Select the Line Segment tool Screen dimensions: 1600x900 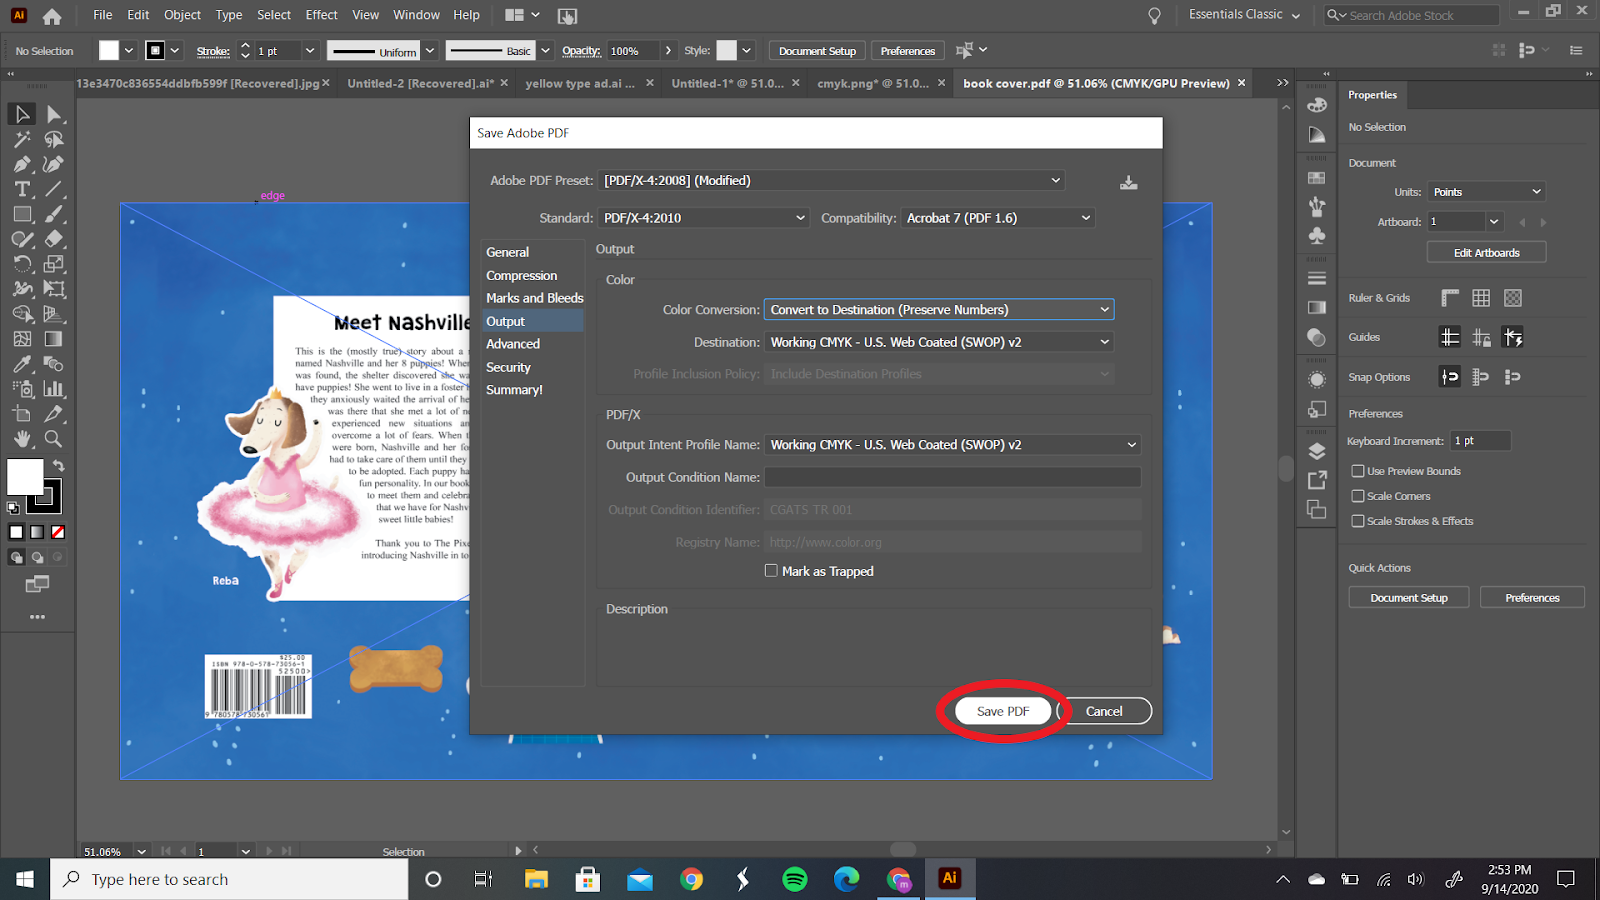[x=54, y=189]
